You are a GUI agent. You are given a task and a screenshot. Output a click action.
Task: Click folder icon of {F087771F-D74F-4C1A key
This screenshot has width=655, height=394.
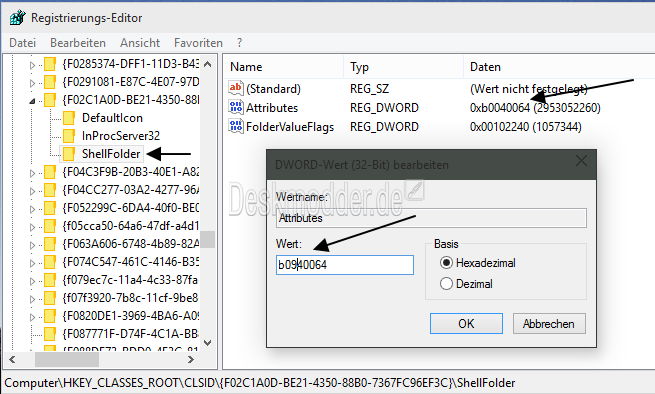[50, 334]
